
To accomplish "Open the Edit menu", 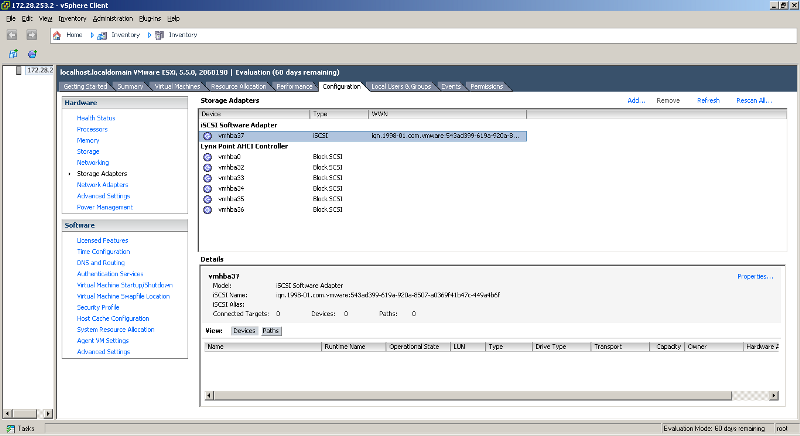I will coord(27,18).
